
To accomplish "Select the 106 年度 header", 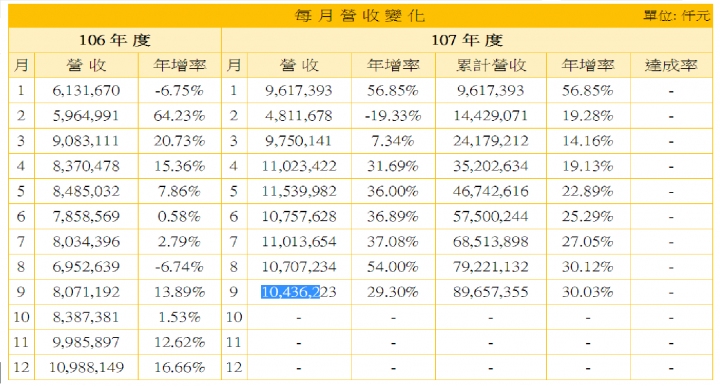I will tap(115, 40).
